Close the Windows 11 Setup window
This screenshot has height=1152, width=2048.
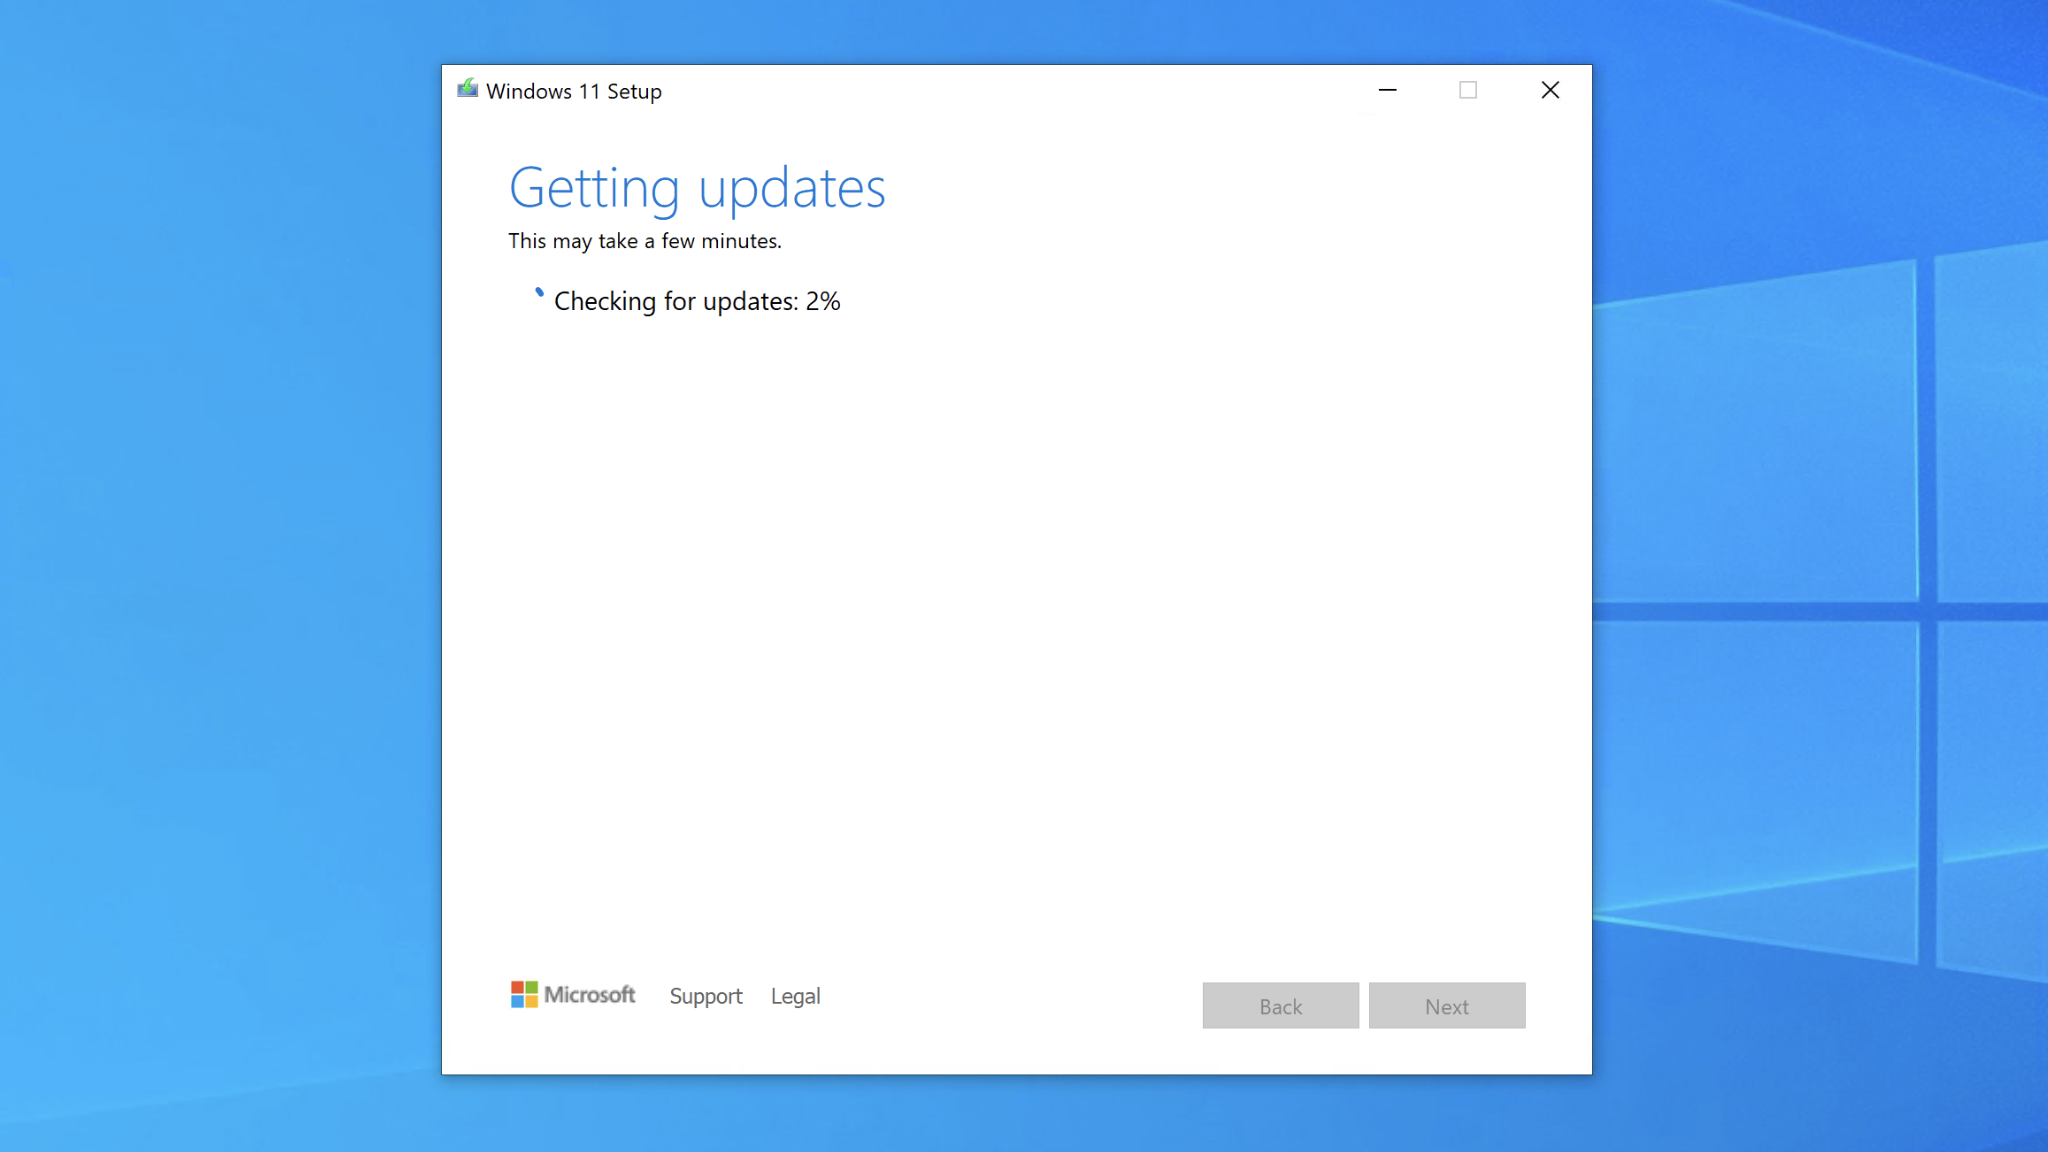point(1550,89)
